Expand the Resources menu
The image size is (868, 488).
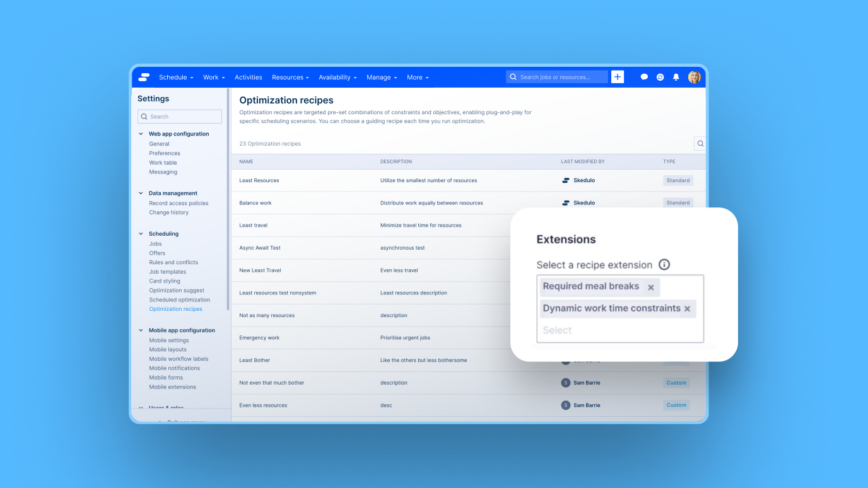click(x=290, y=77)
